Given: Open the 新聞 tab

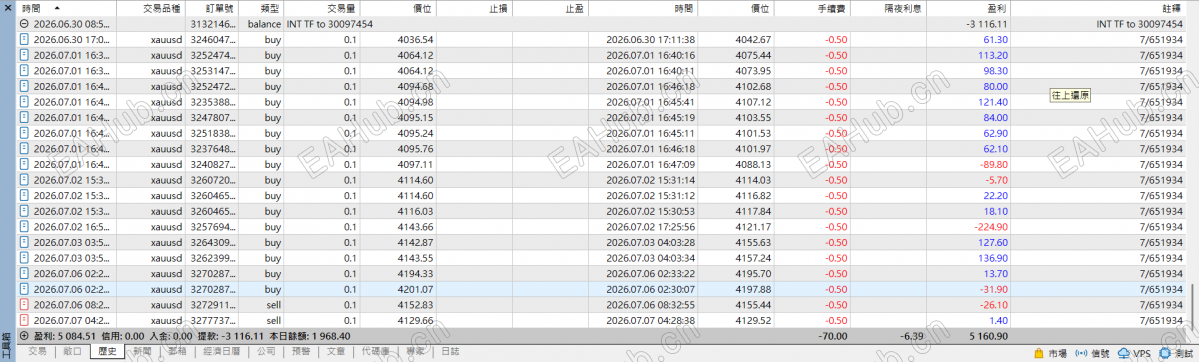Looking at the screenshot, I should click(x=141, y=352).
